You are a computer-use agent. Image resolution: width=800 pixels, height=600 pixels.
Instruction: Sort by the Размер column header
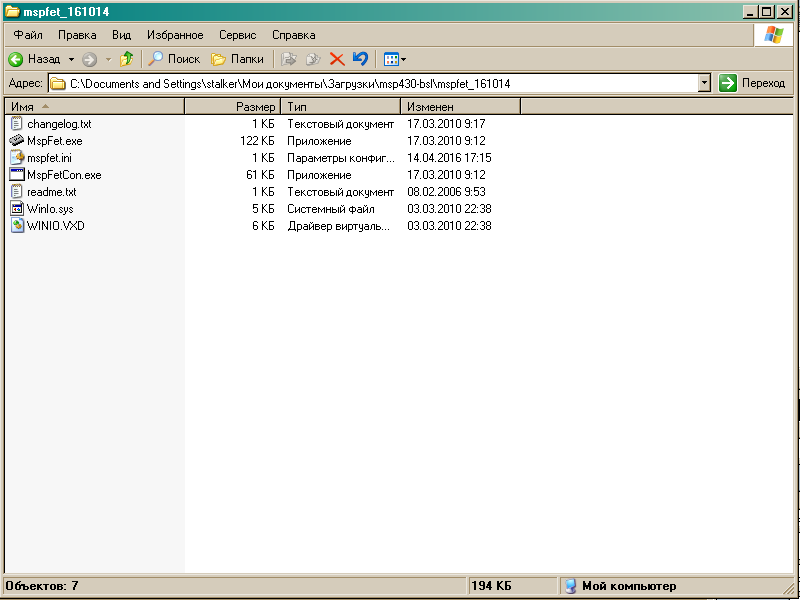click(x=232, y=107)
